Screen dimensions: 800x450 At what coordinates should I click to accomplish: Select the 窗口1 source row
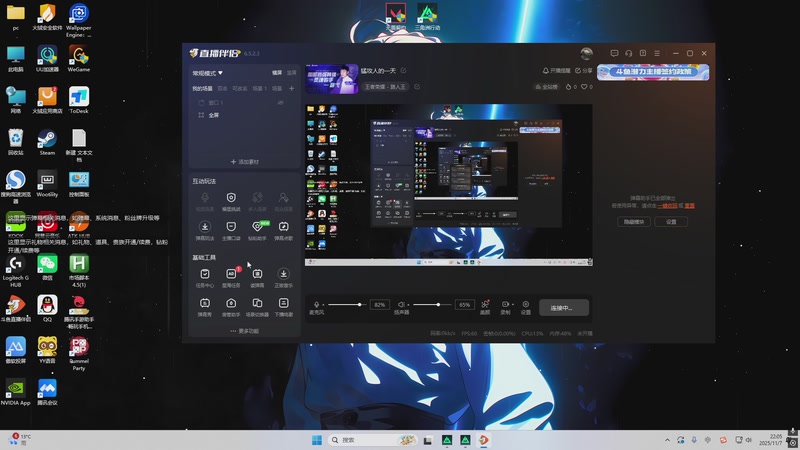tap(243, 103)
